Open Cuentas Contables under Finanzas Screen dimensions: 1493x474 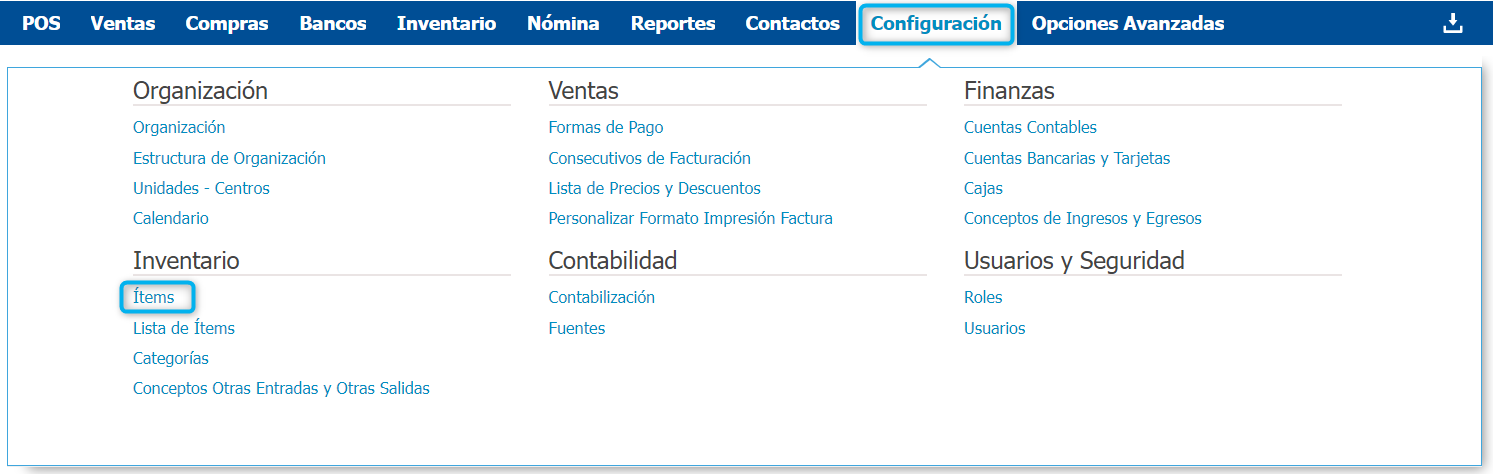click(x=1030, y=127)
